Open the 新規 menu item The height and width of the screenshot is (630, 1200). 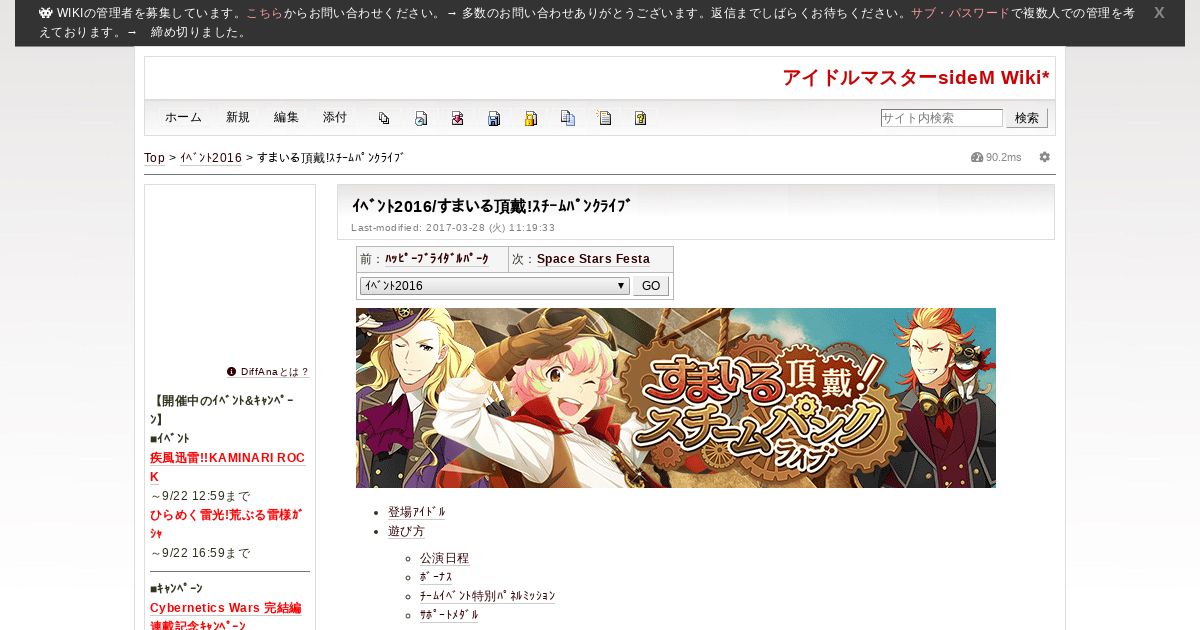238,117
